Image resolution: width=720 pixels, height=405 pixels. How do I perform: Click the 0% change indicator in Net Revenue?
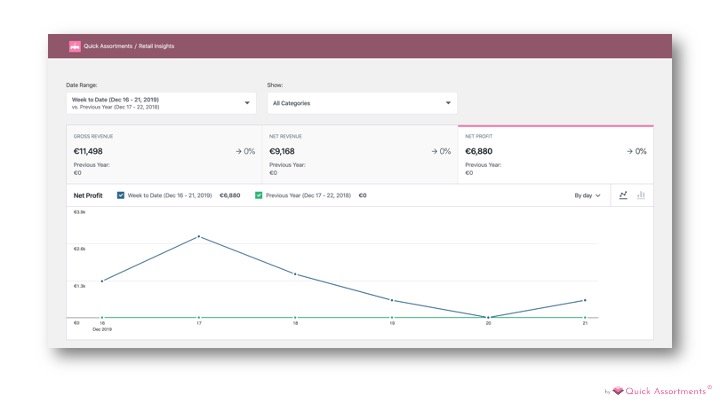pyautogui.click(x=441, y=151)
